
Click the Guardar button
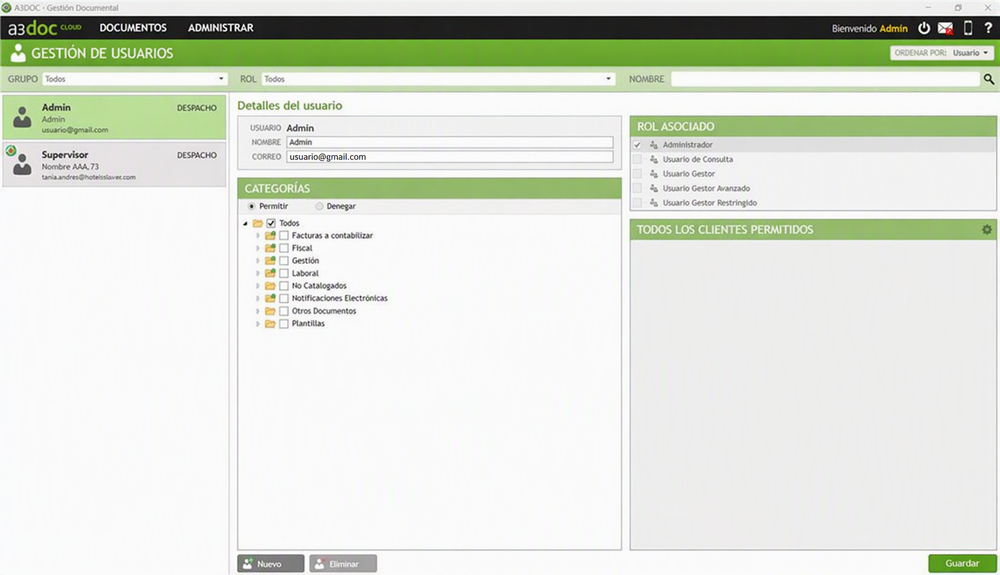point(962,563)
